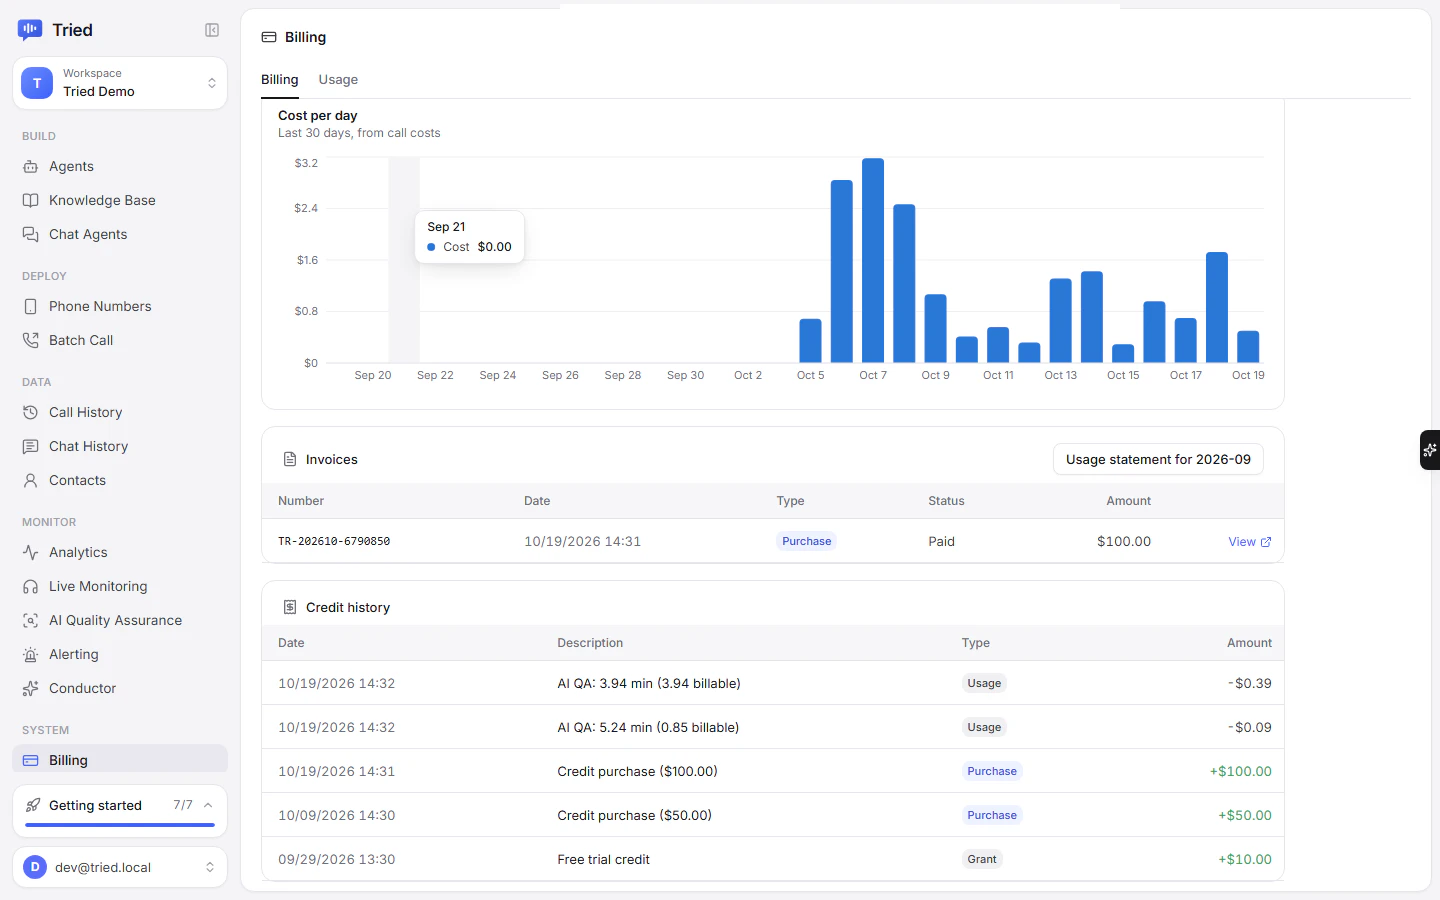This screenshot has height=900, width=1440.
Task: Click the Call History clock icon
Action: tap(31, 412)
